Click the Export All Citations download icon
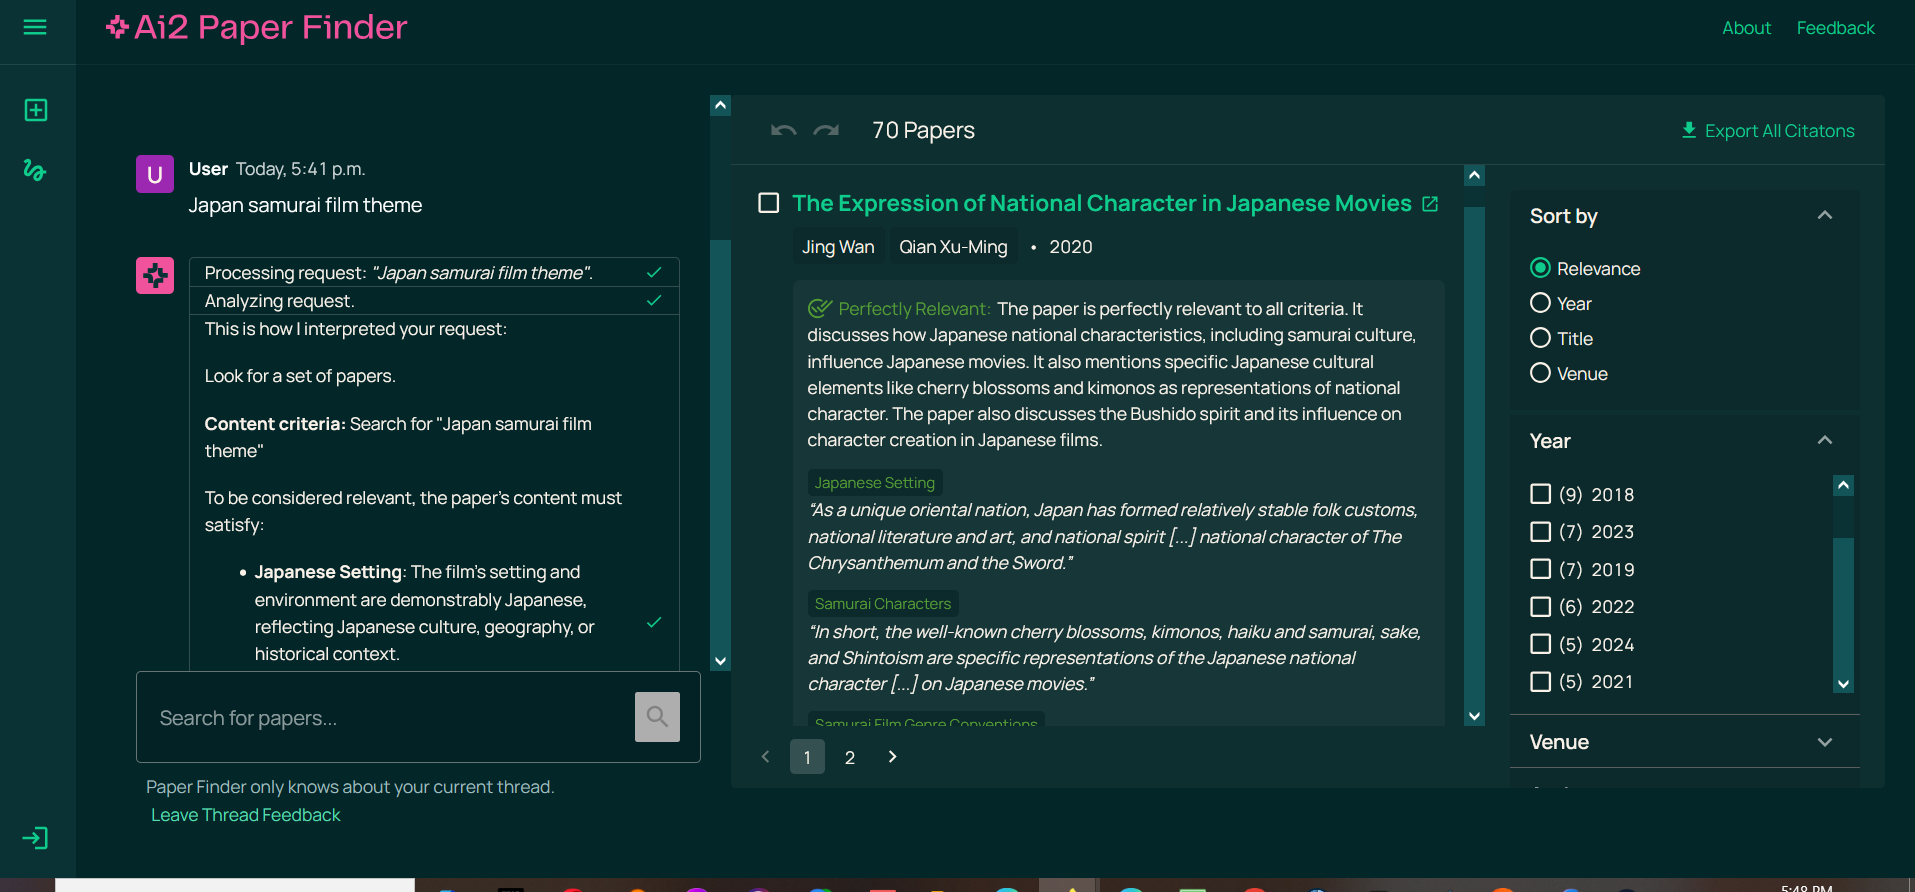The height and width of the screenshot is (892, 1915). (x=1689, y=131)
